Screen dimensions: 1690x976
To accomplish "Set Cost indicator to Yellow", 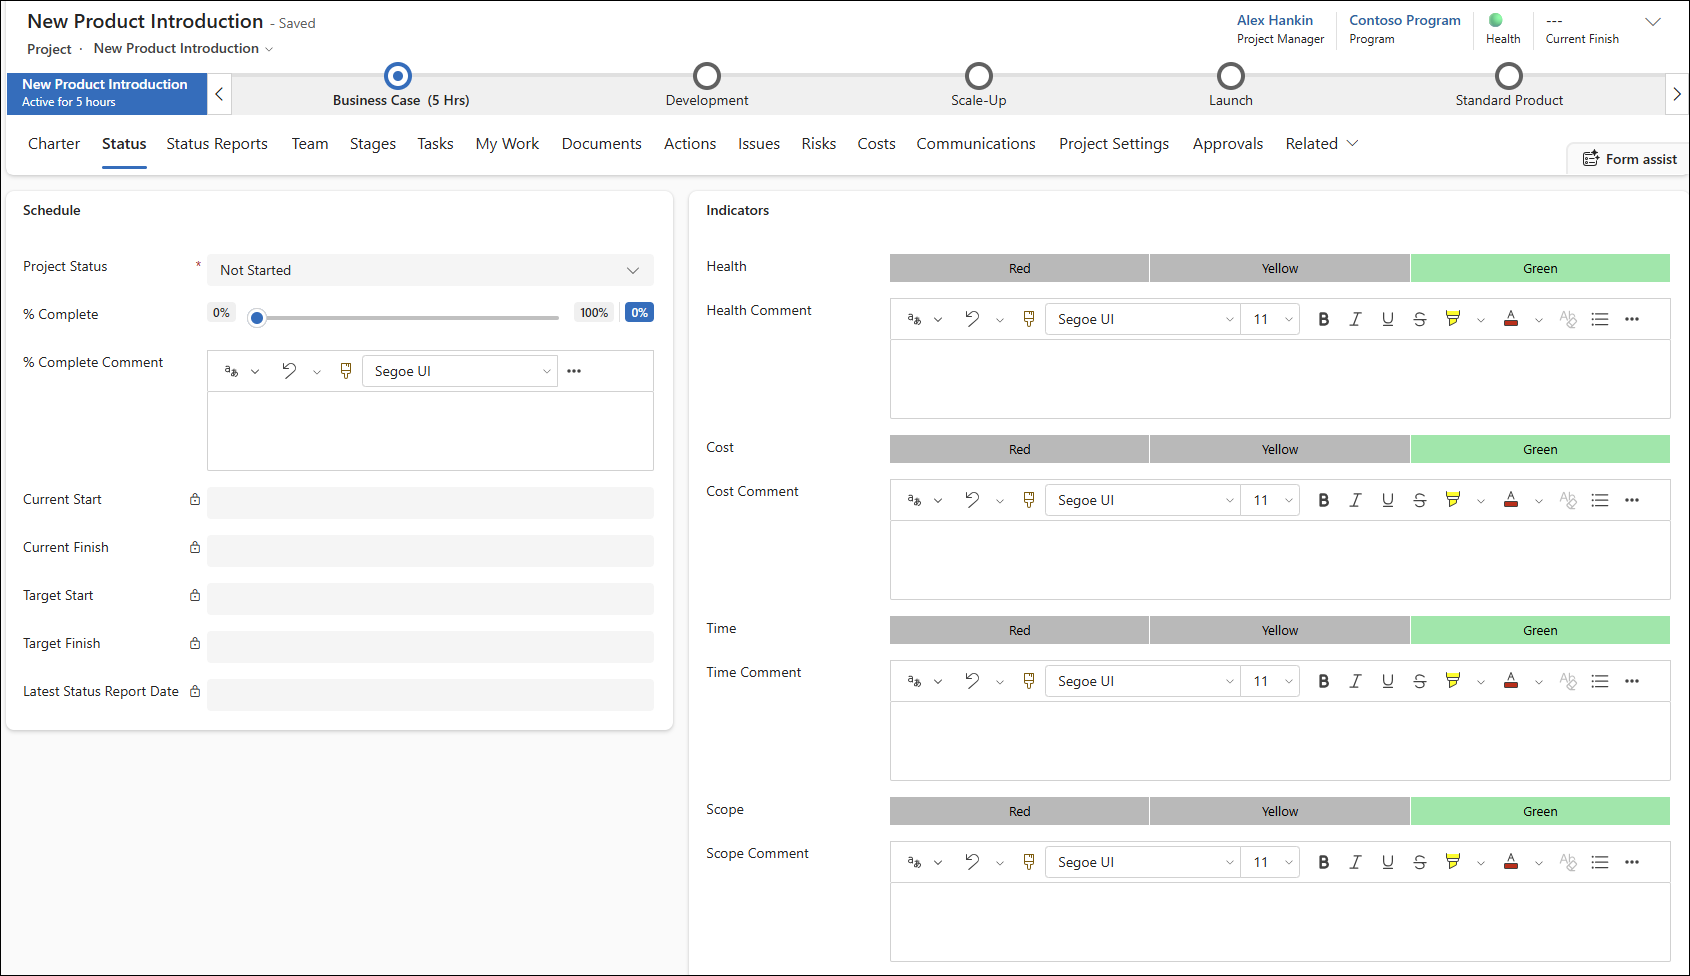I will (x=1279, y=449).
